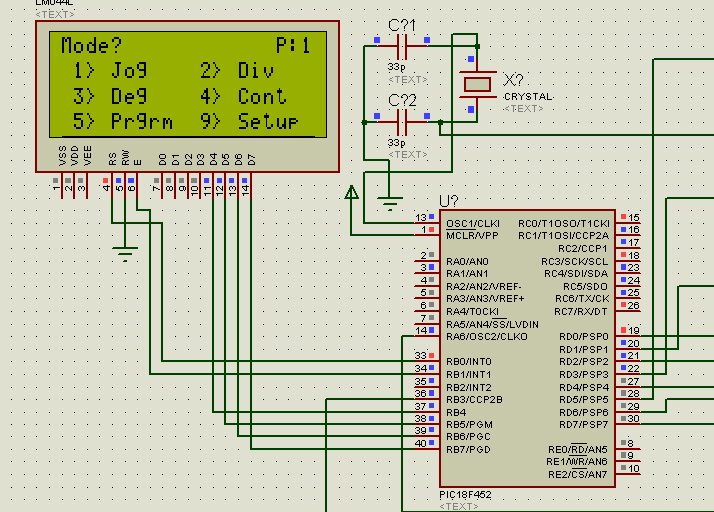Image resolution: width=714 pixels, height=512 pixels.
Task: Click the crystal X? component symbol
Action: click(476, 84)
